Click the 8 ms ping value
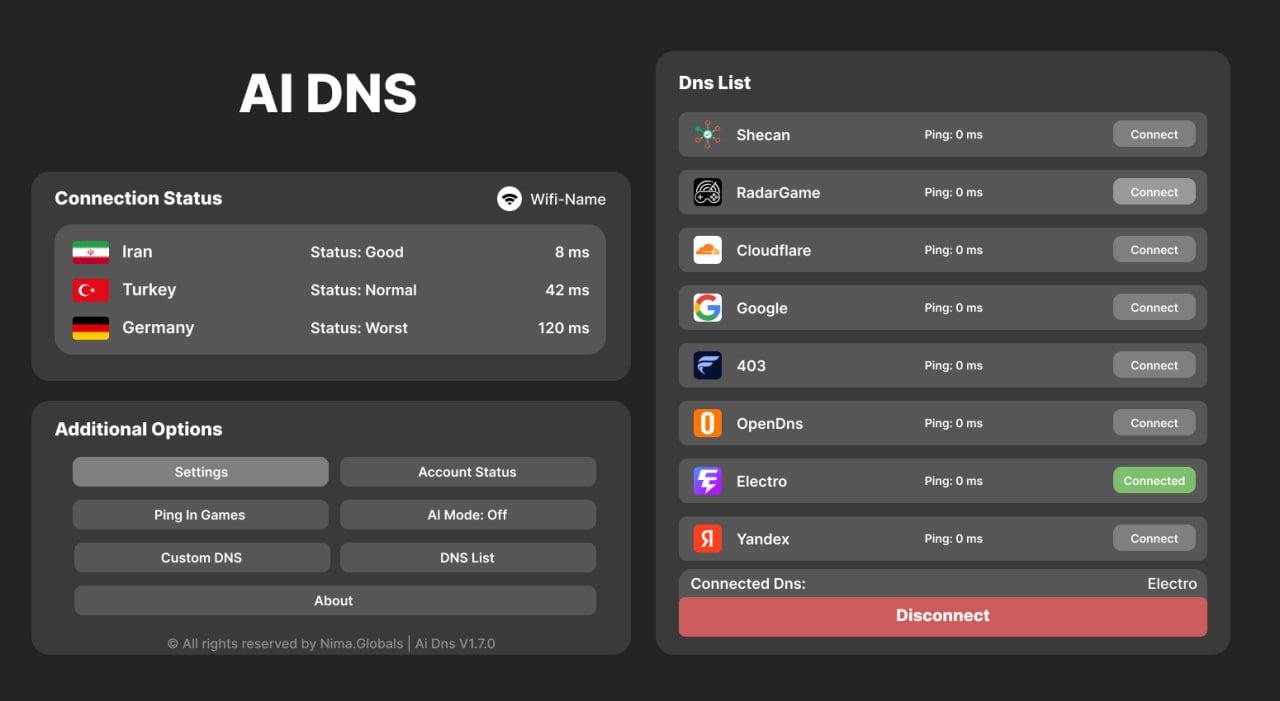Viewport: 1280px width, 701px height. tap(572, 252)
